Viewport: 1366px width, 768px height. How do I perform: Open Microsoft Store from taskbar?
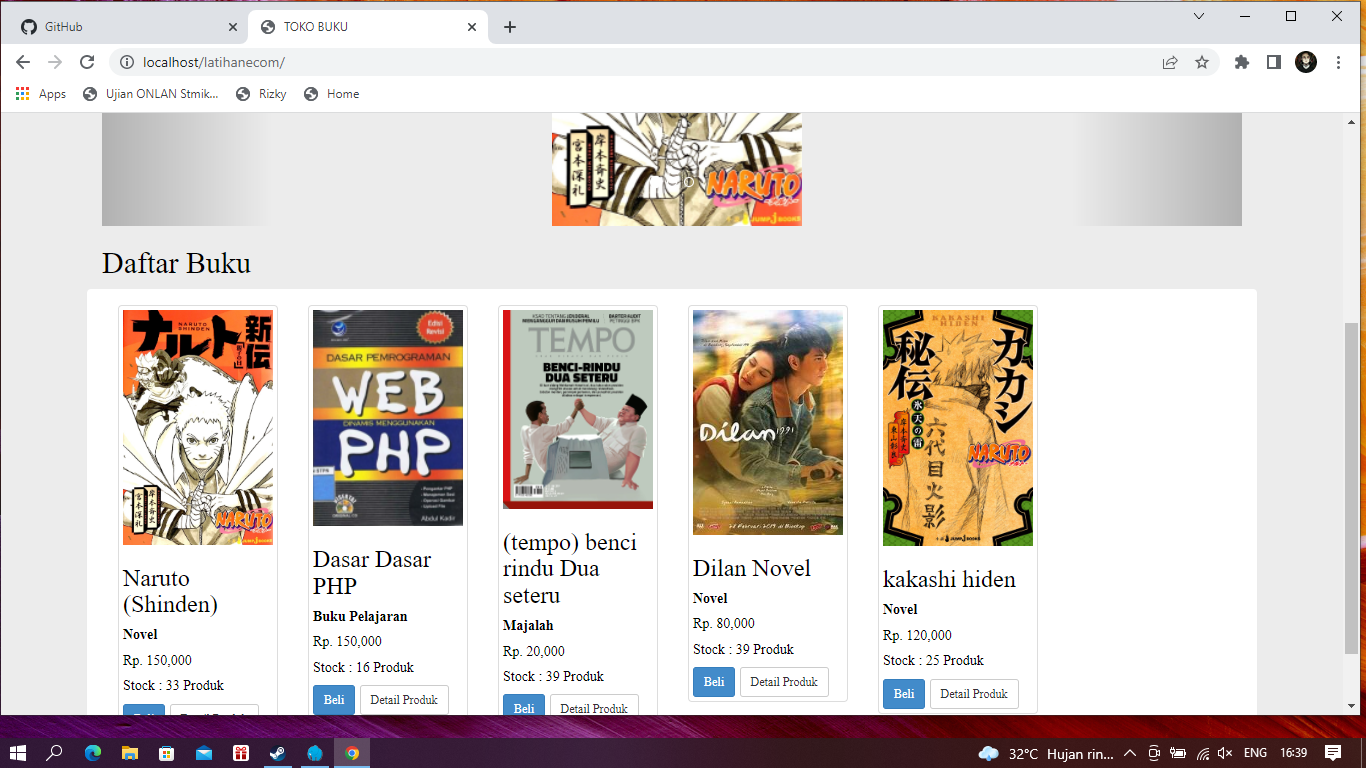click(167, 753)
